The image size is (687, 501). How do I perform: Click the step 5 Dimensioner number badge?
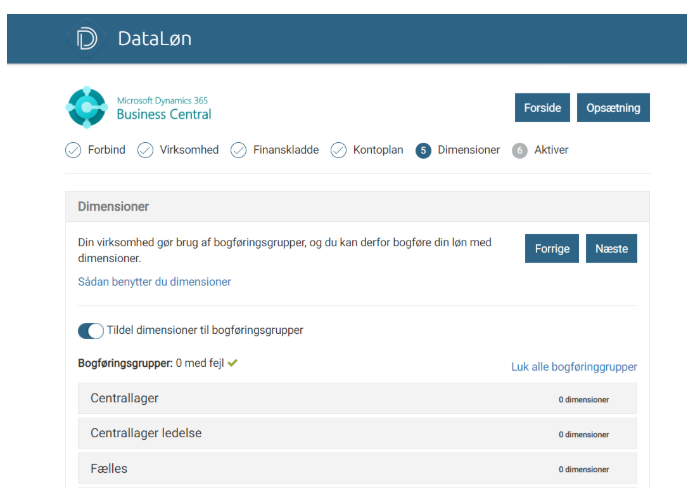[423, 150]
